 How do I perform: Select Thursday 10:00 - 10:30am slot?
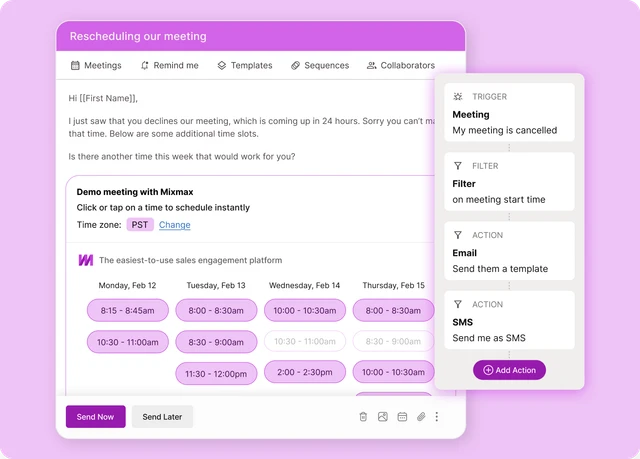393,372
